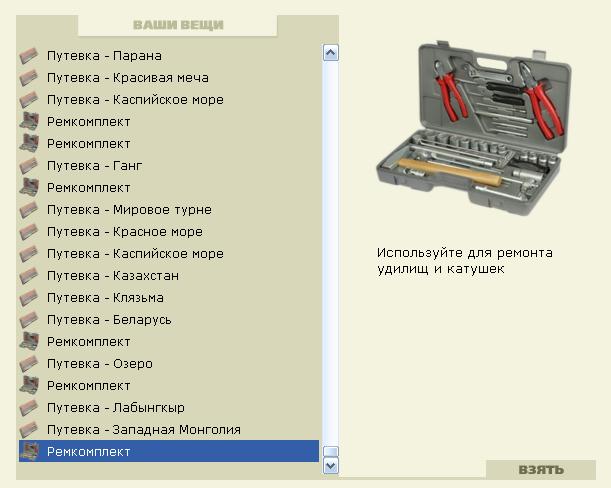This screenshot has width=611, height=488.
Task: Choose the ticket icon for Путевка - Лабынгкыр
Action: [x=29, y=408]
